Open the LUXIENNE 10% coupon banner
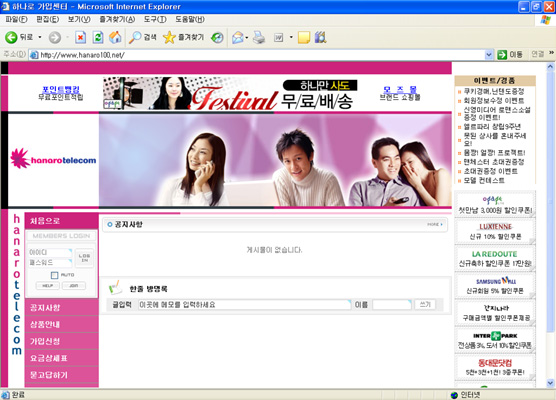This screenshot has height=400, width=556. 495,232
